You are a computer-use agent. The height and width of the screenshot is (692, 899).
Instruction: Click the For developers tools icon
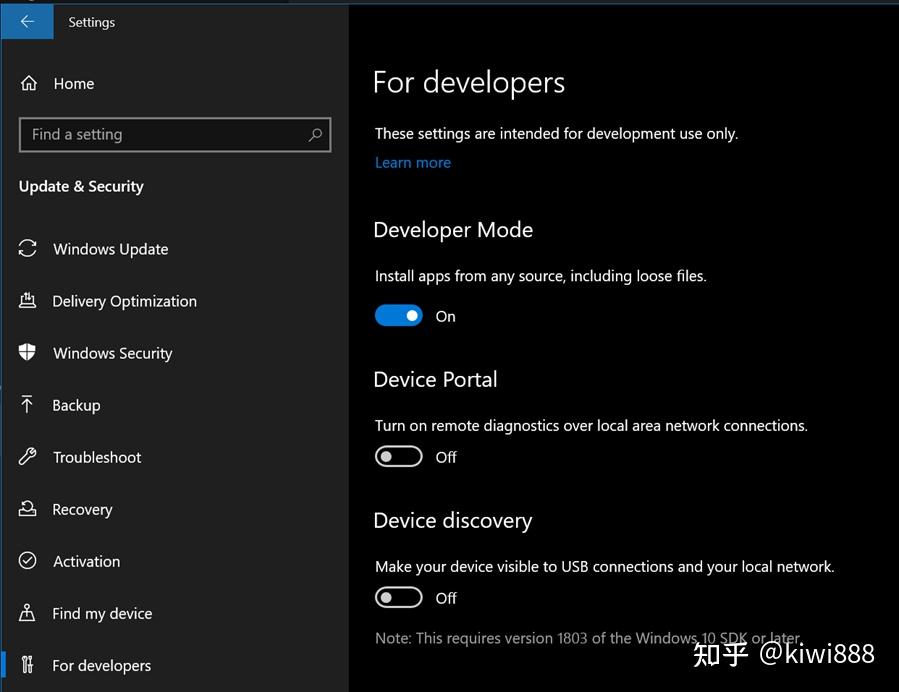[x=27, y=665]
